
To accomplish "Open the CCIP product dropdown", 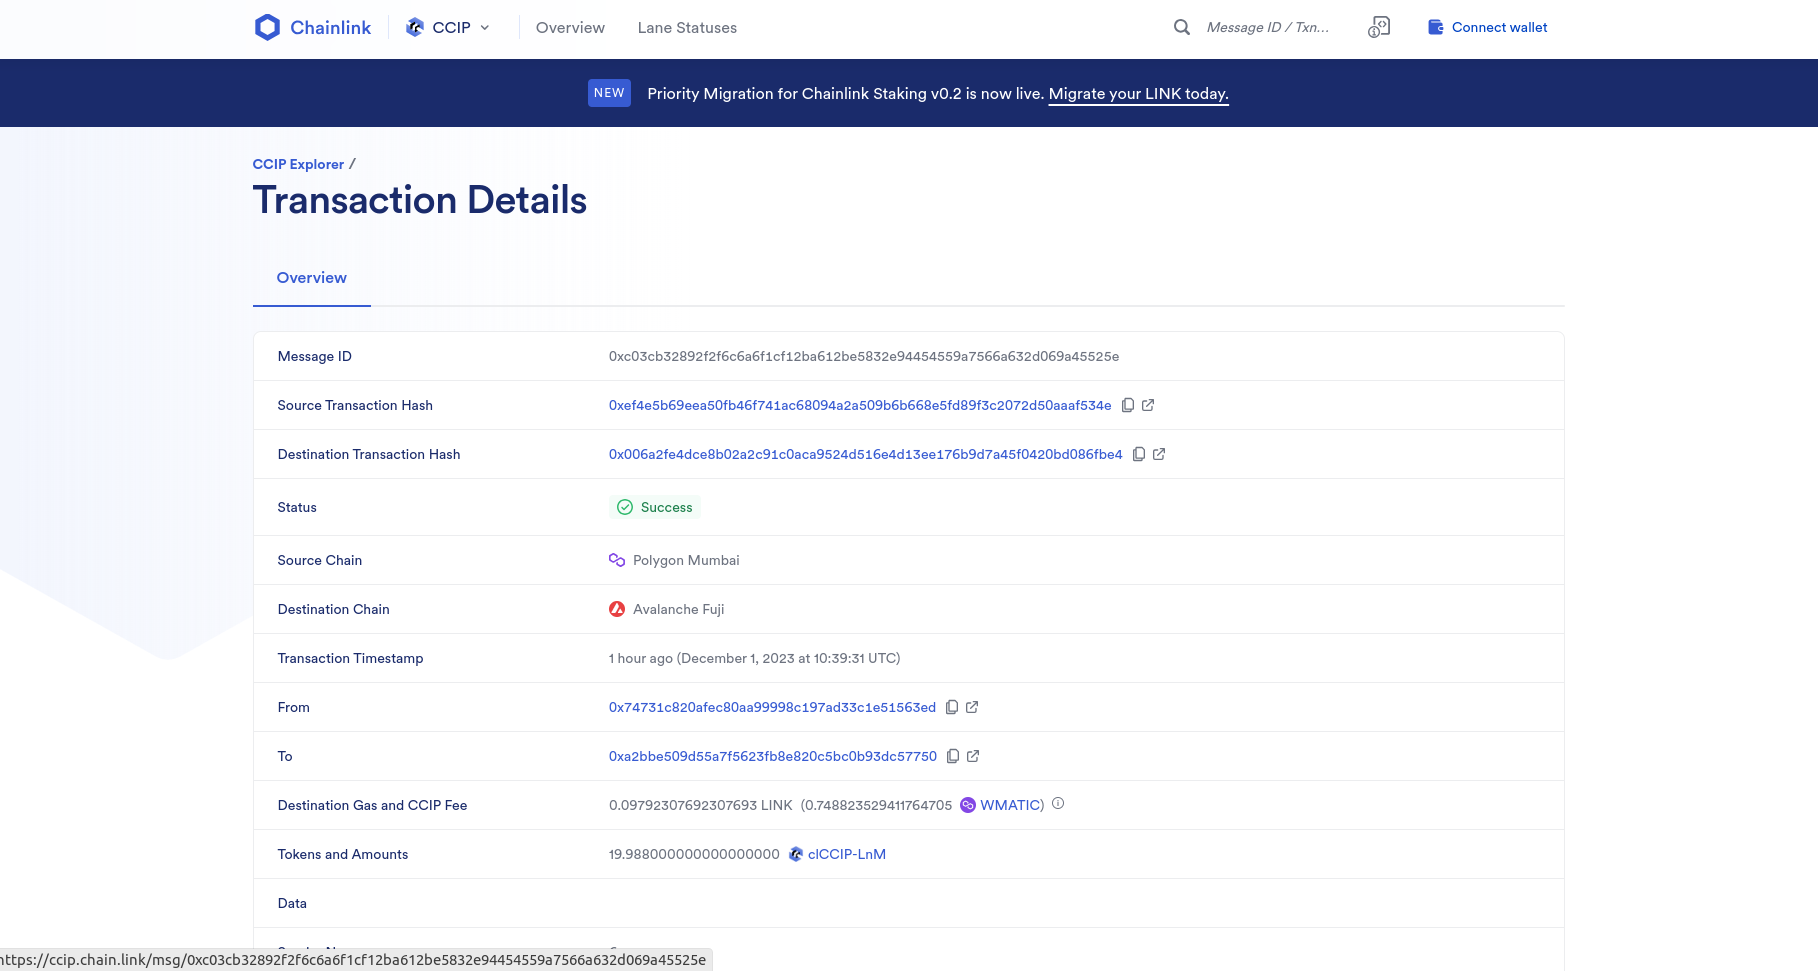I will tap(448, 27).
